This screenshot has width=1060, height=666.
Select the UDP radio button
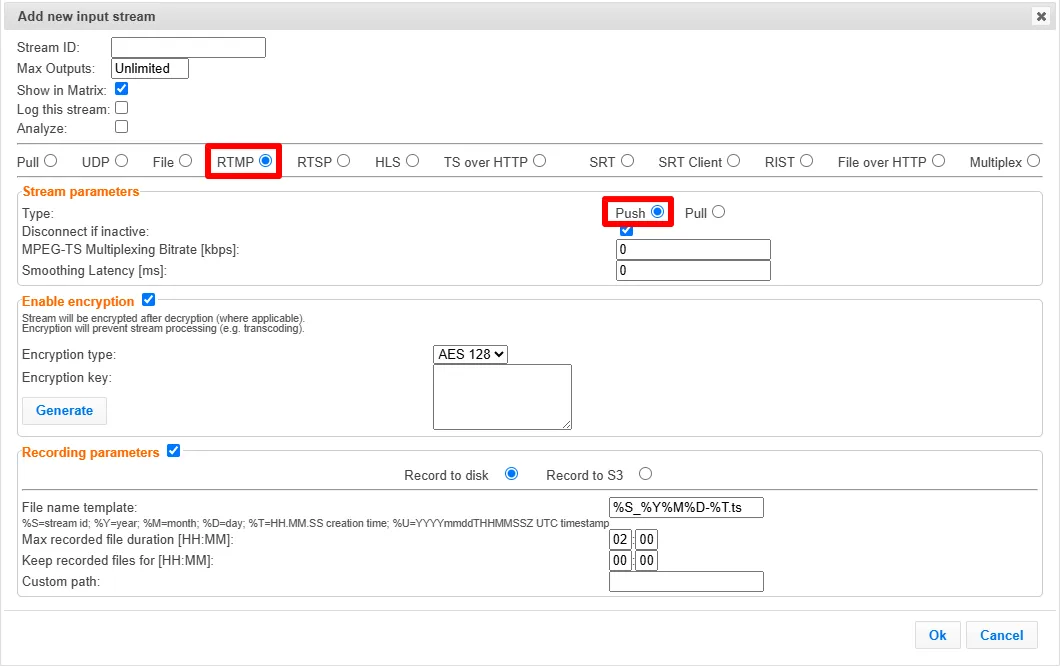[x=122, y=161]
